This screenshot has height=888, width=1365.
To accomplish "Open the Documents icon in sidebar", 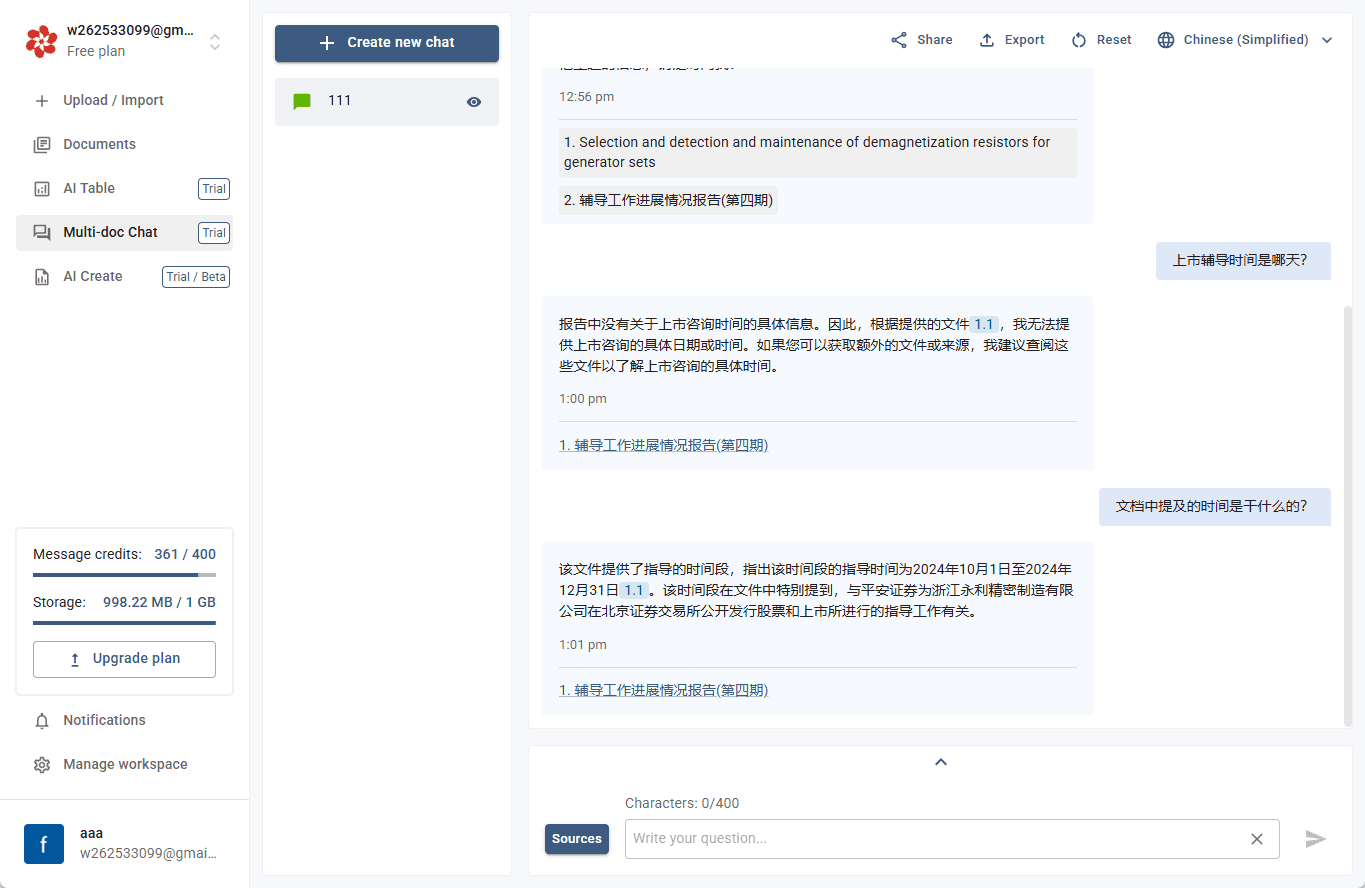I will click(42, 145).
